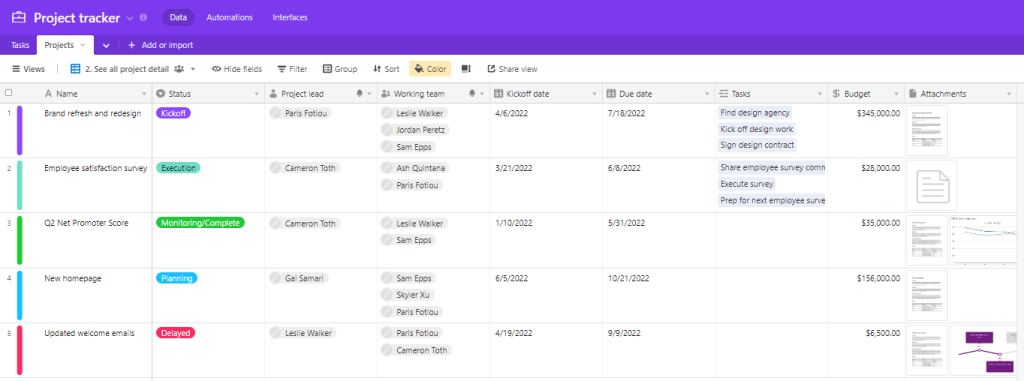Click the row height icon
This screenshot has height=381, width=1024.
click(x=466, y=69)
